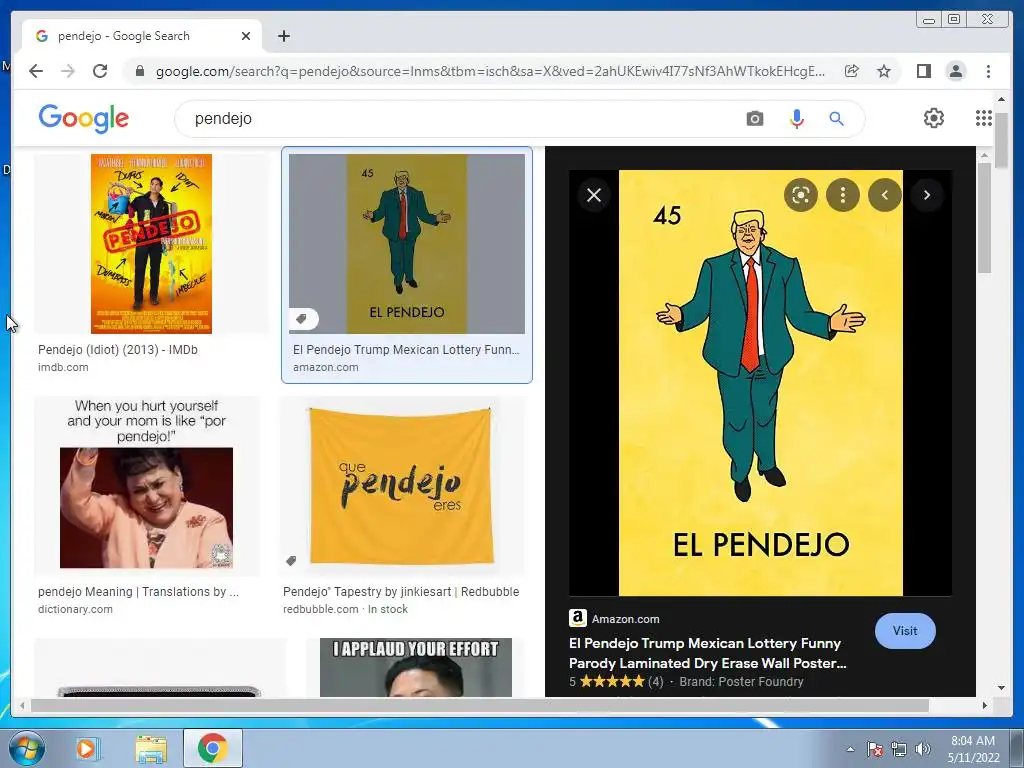Search by image with the camera icon
This screenshot has height=768, width=1024.
pyautogui.click(x=755, y=118)
